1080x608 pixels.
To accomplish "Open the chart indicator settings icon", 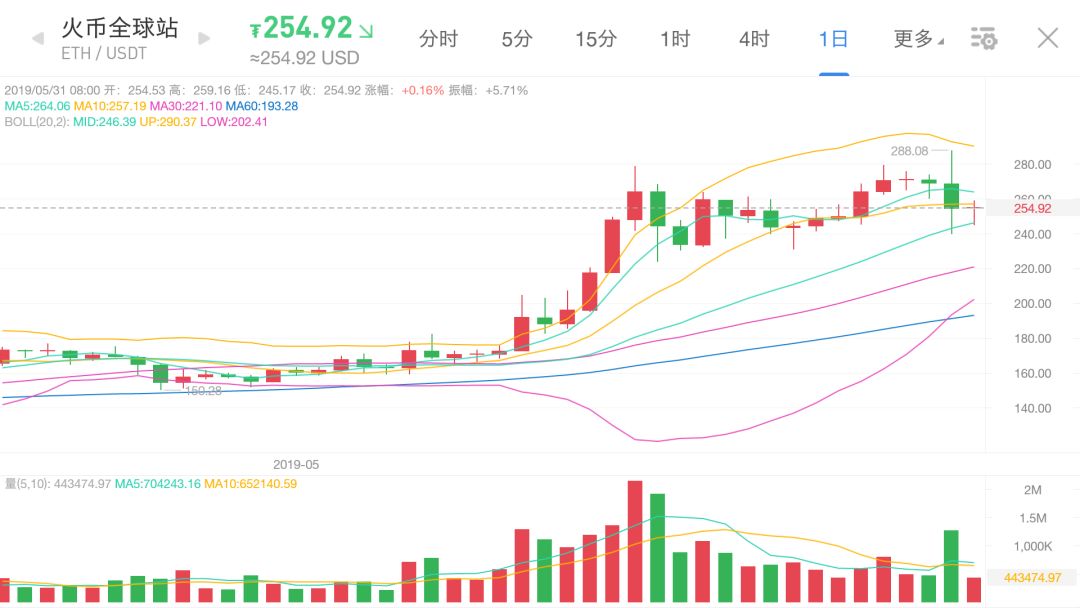I will [x=984, y=39].
